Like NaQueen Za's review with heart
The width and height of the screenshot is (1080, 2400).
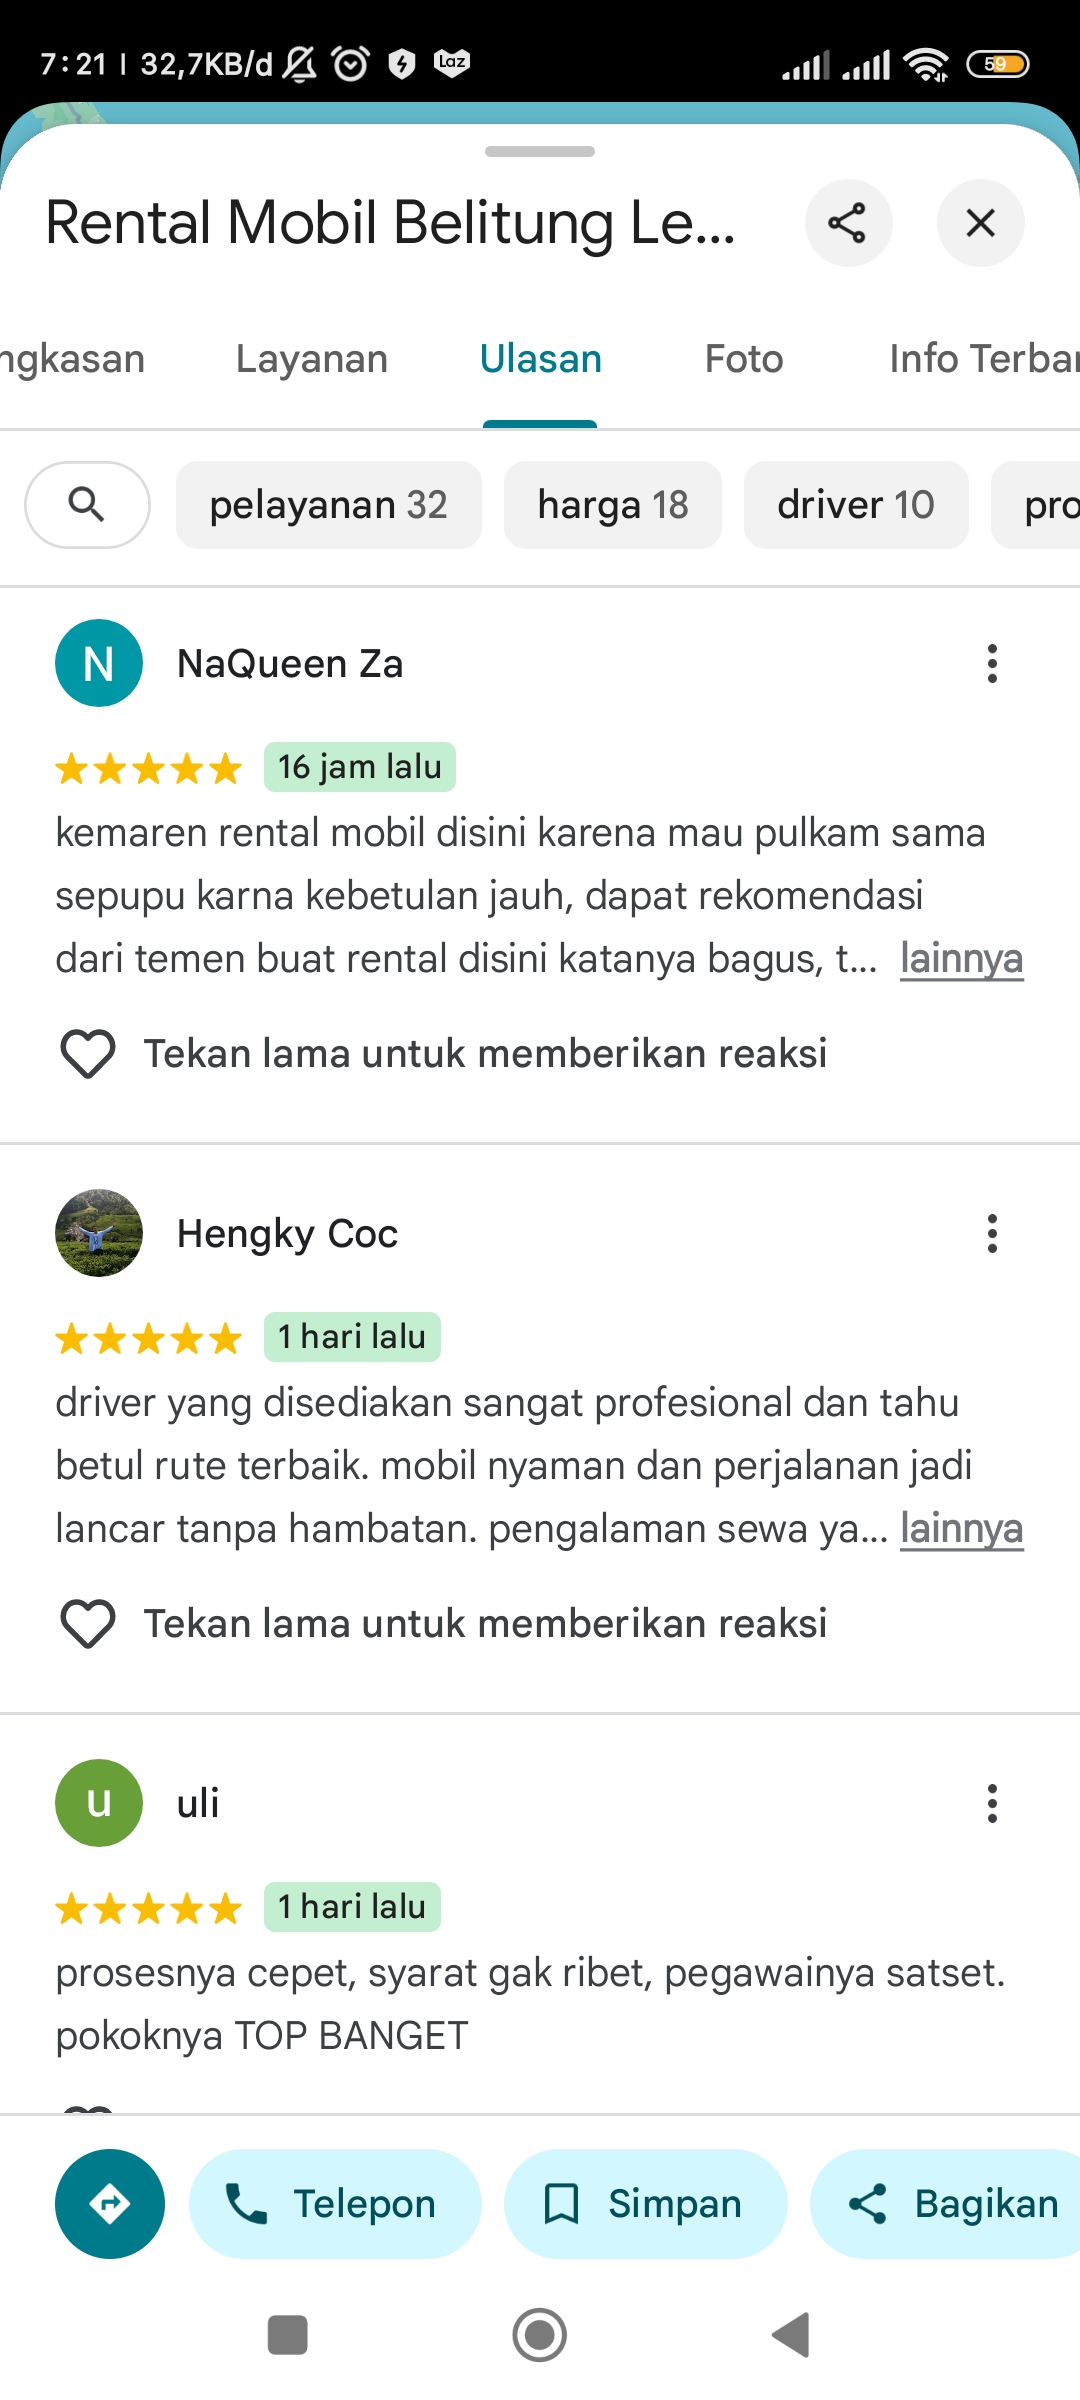pyautogui.click(x=88, y=1054)
